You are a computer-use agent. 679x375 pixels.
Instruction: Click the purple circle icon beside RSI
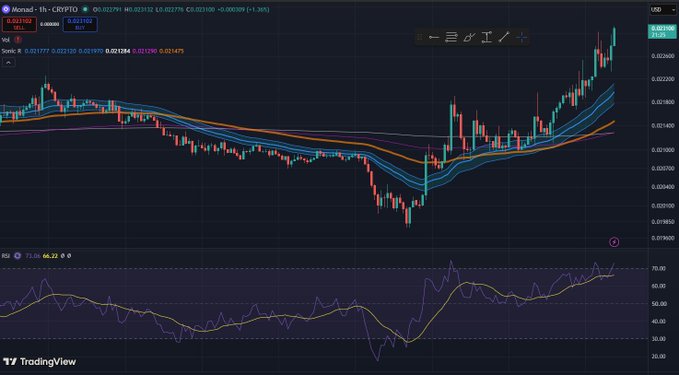pyautogui.click(x=17, y=256)
